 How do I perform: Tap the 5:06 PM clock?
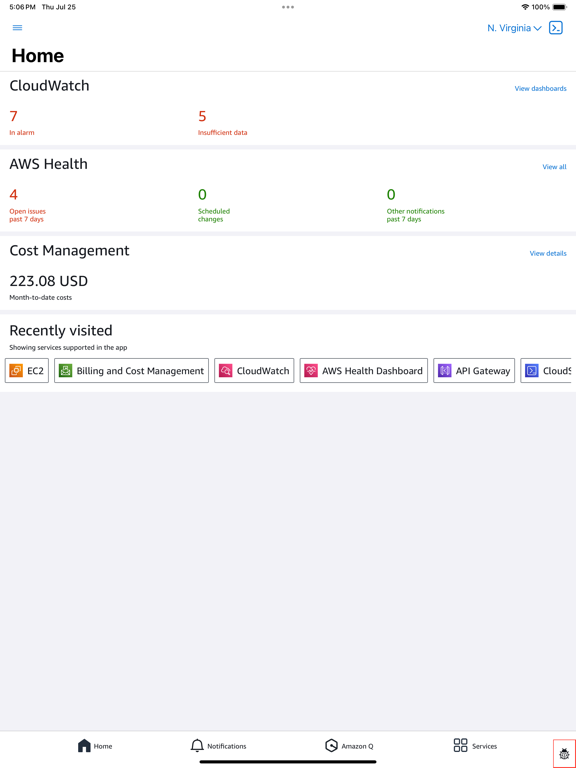tap(23, 7)
